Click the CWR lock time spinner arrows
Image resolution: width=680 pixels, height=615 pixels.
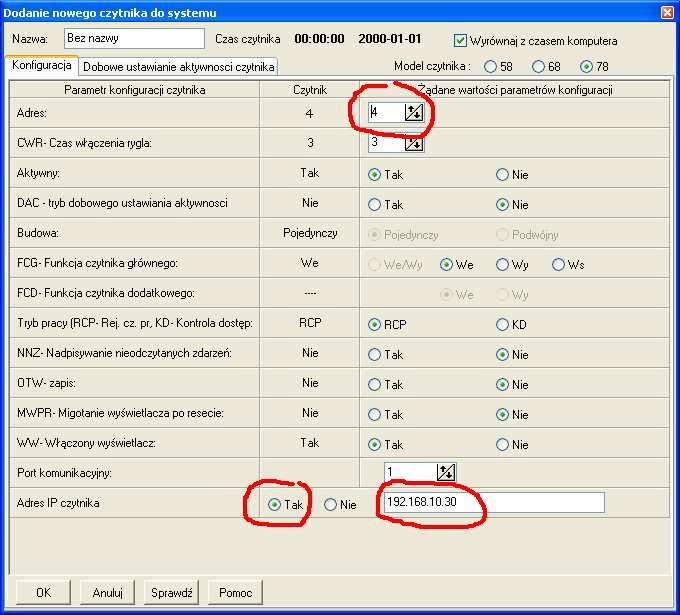[x=414, y=143]
